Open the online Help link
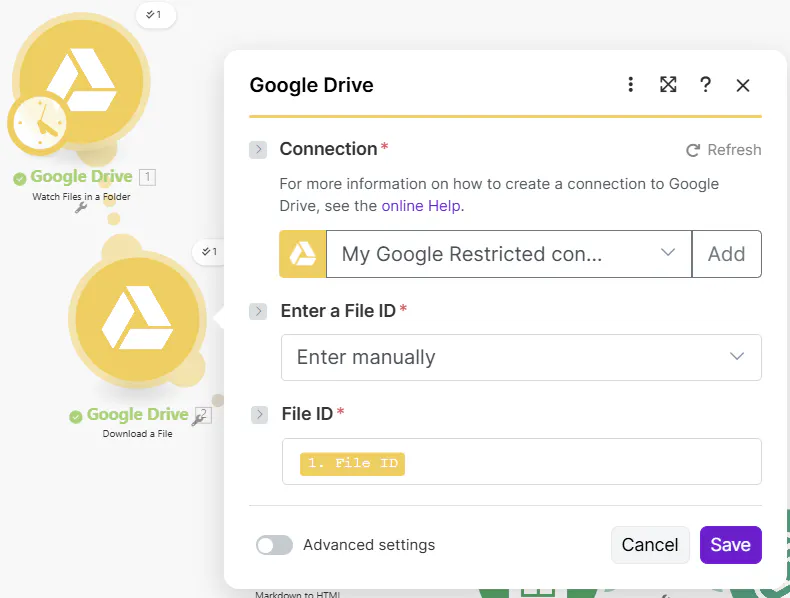 [x=421, y=206]
